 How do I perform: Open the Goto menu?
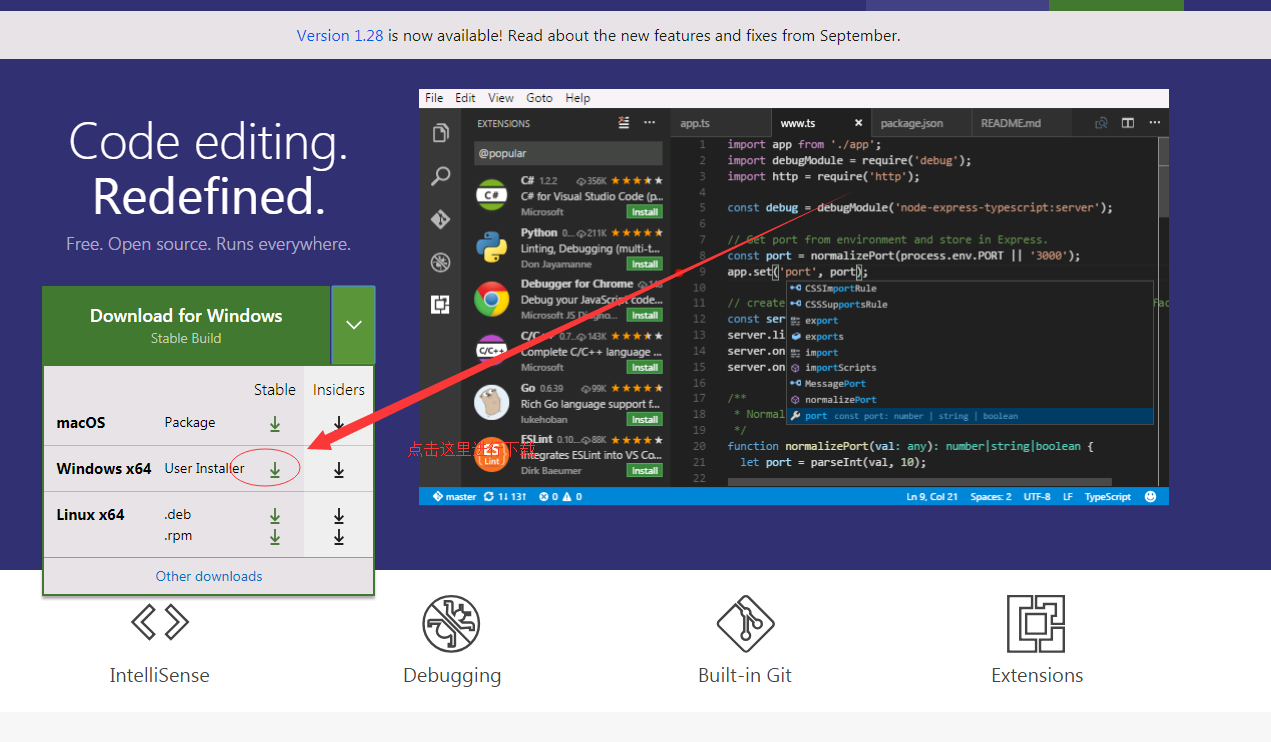(540, 98)
